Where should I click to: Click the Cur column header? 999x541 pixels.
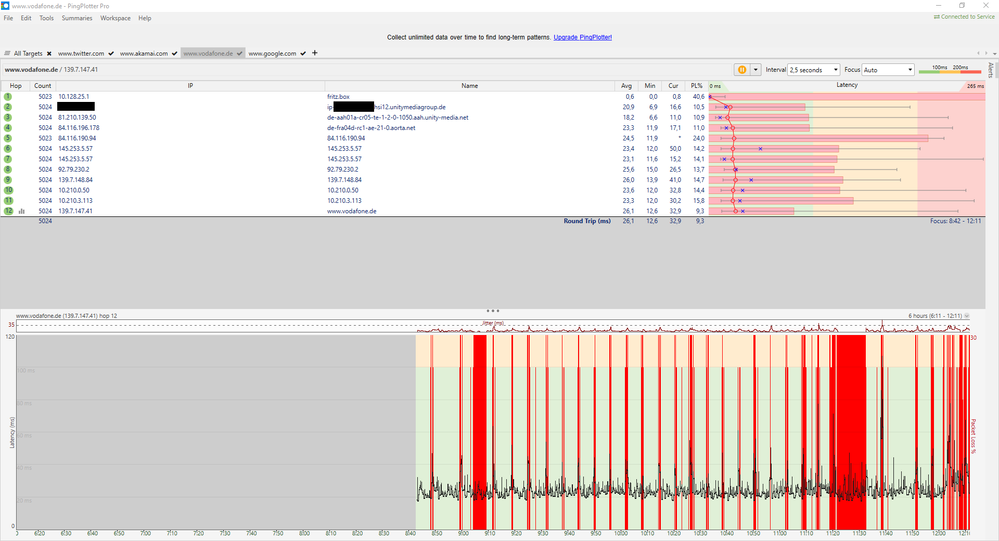tap(673, 85)
